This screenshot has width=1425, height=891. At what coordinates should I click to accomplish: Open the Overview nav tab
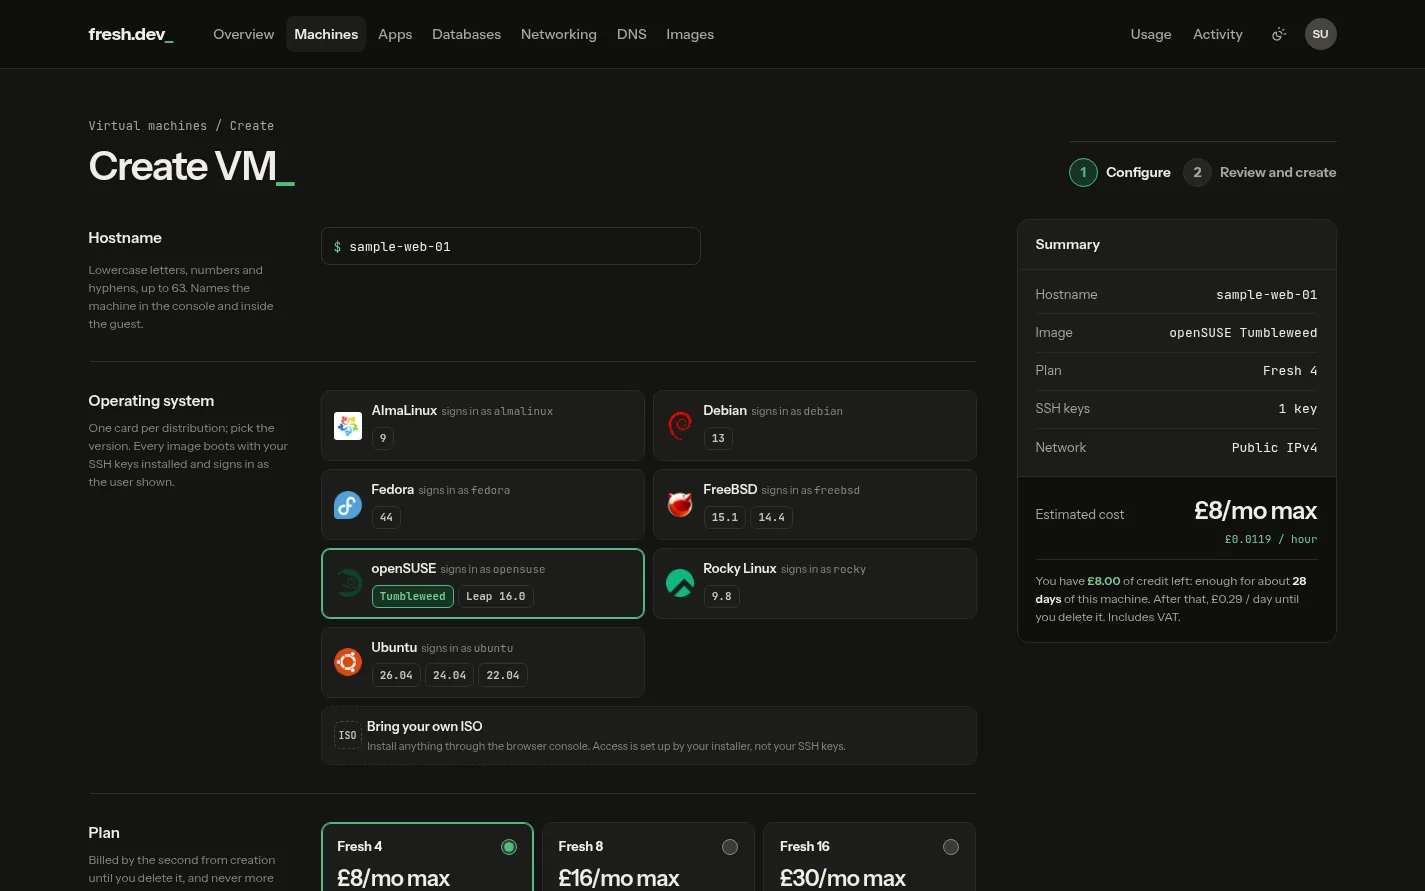tap(243, 34)
